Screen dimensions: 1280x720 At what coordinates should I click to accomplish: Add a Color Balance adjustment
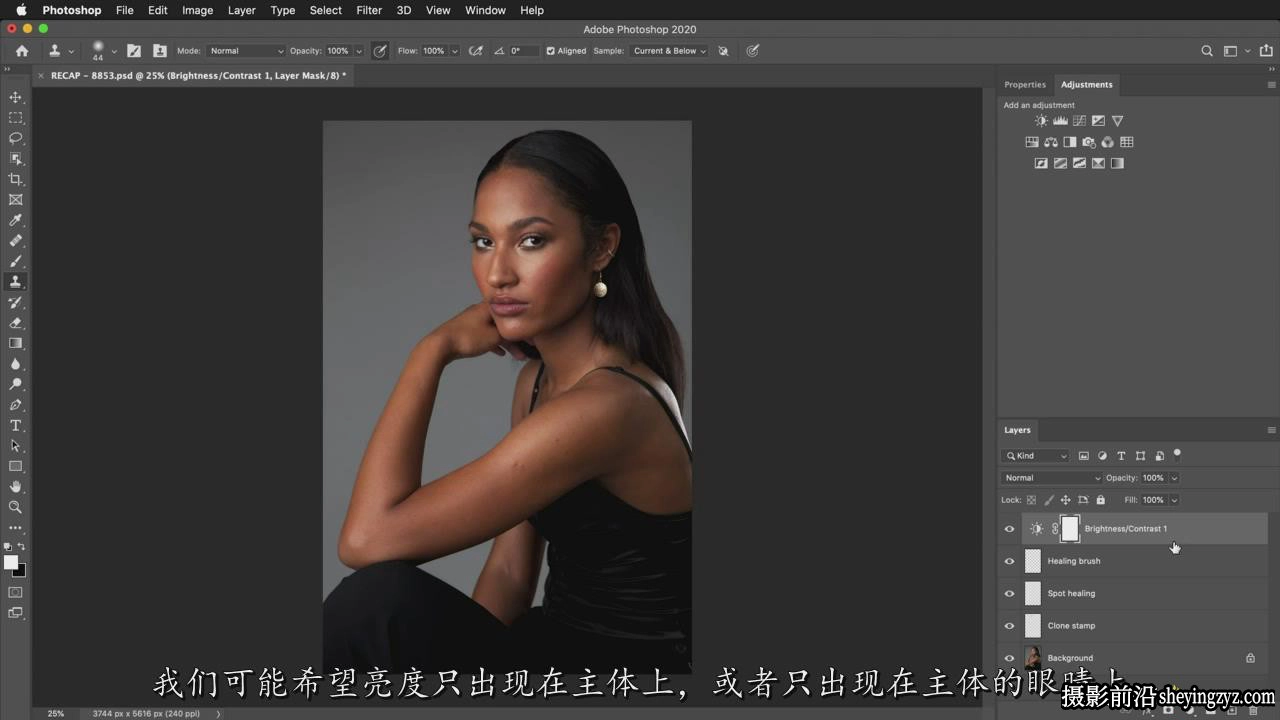(1051, 142)
